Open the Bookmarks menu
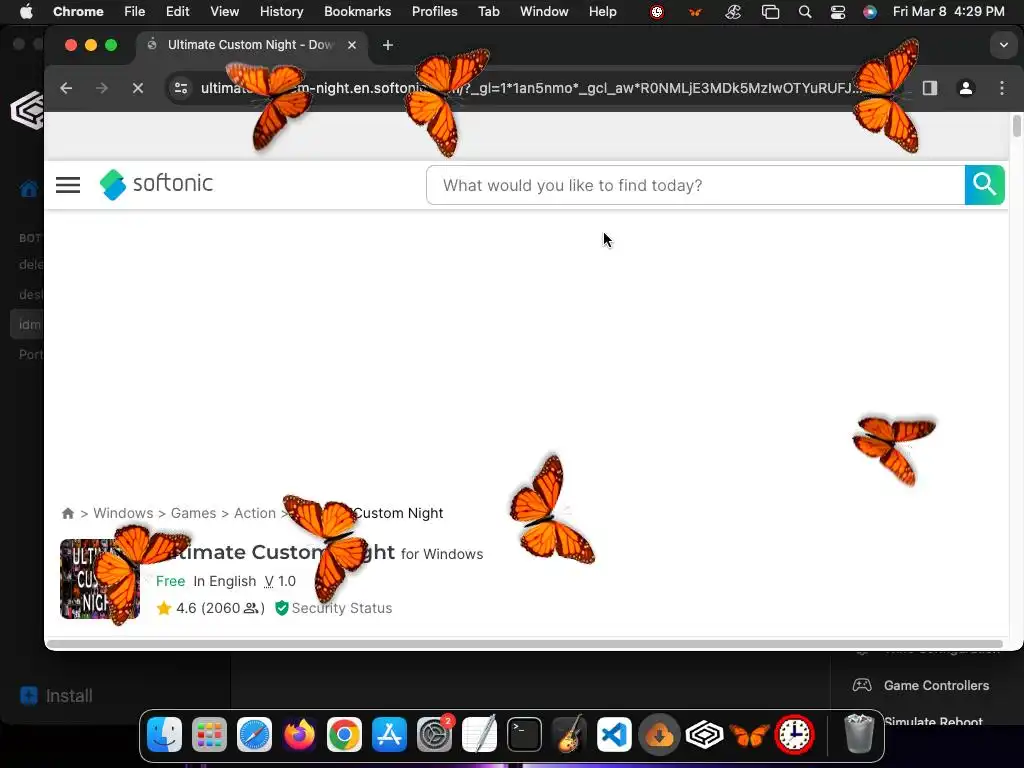The image size is (1024, 768). coord(357,12)
